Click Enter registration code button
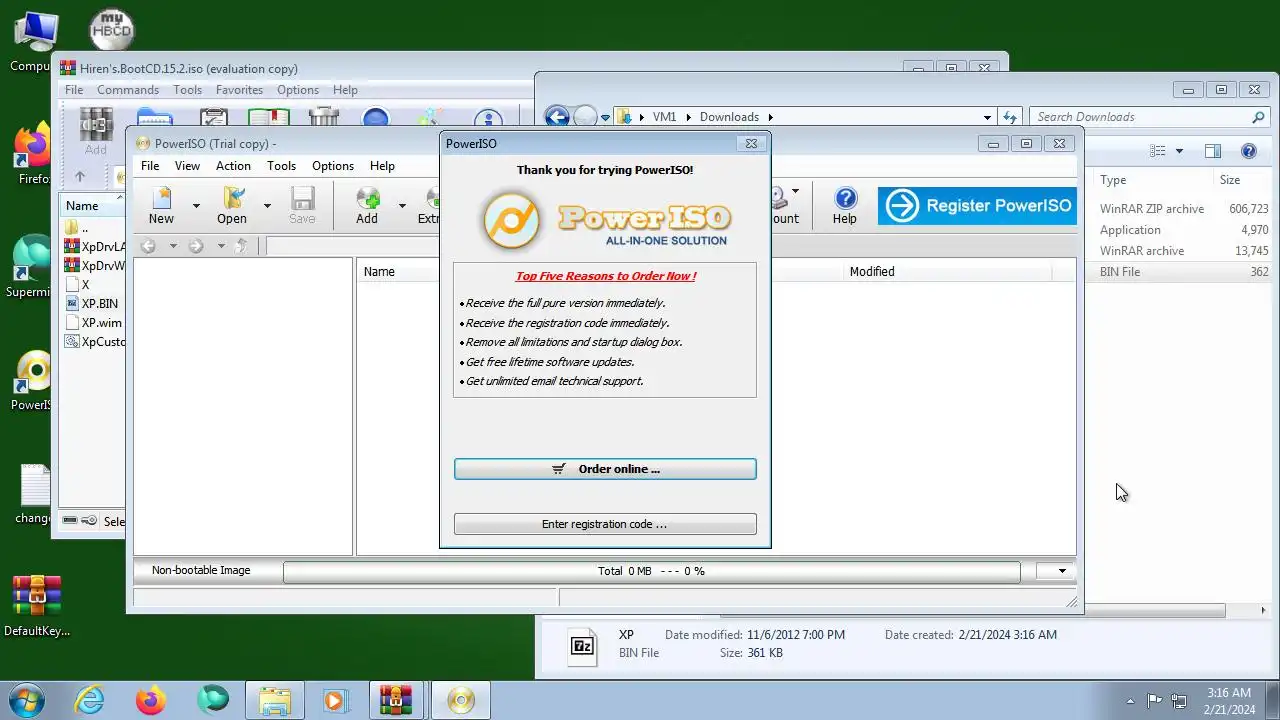 click(x=605, y=524)
